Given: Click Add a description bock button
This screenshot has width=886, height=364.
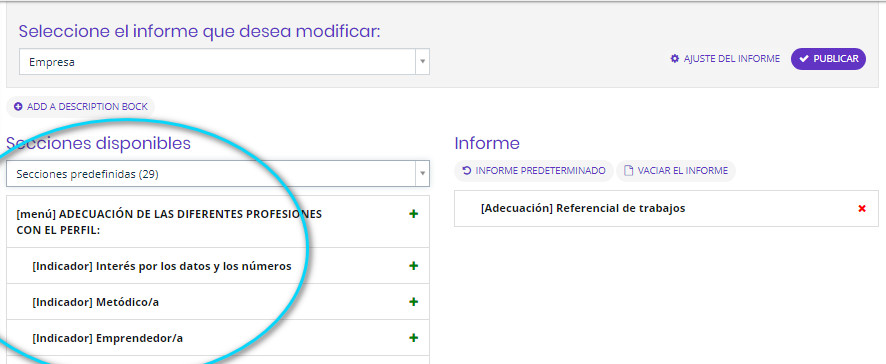Looking at the screenshot, I should pyautogui.click(x=80, y=106).
